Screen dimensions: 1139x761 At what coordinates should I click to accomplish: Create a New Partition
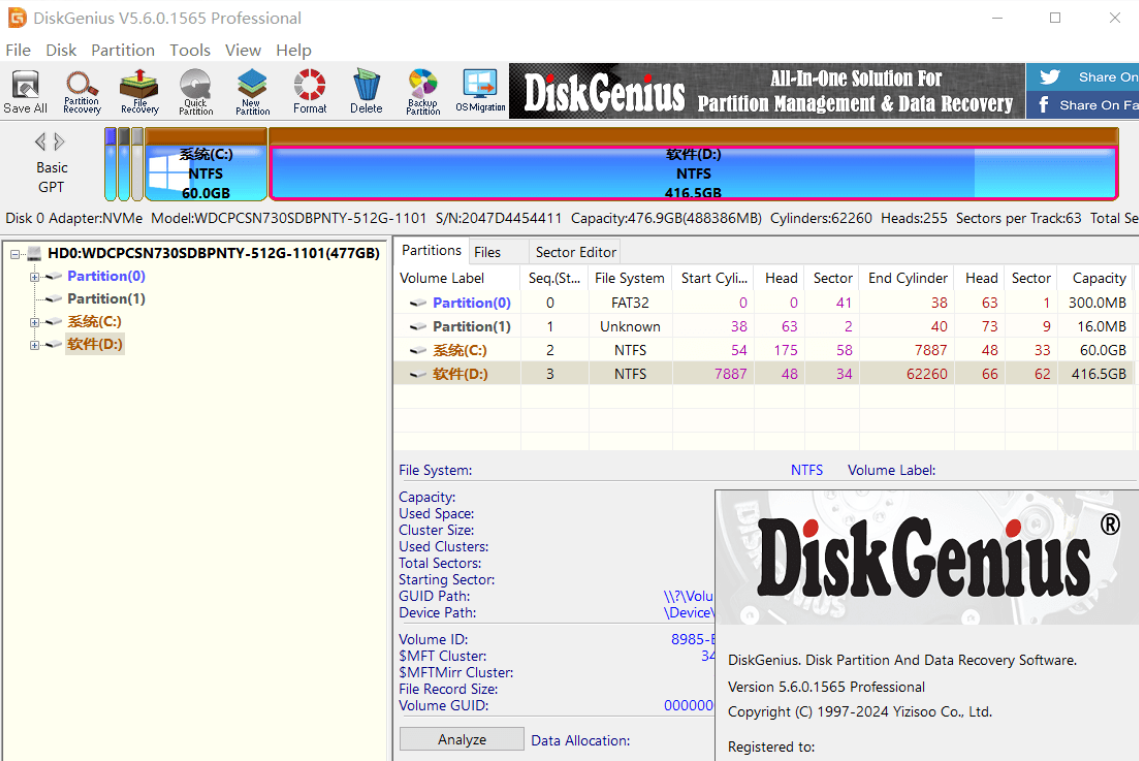(x=252, y=91)
